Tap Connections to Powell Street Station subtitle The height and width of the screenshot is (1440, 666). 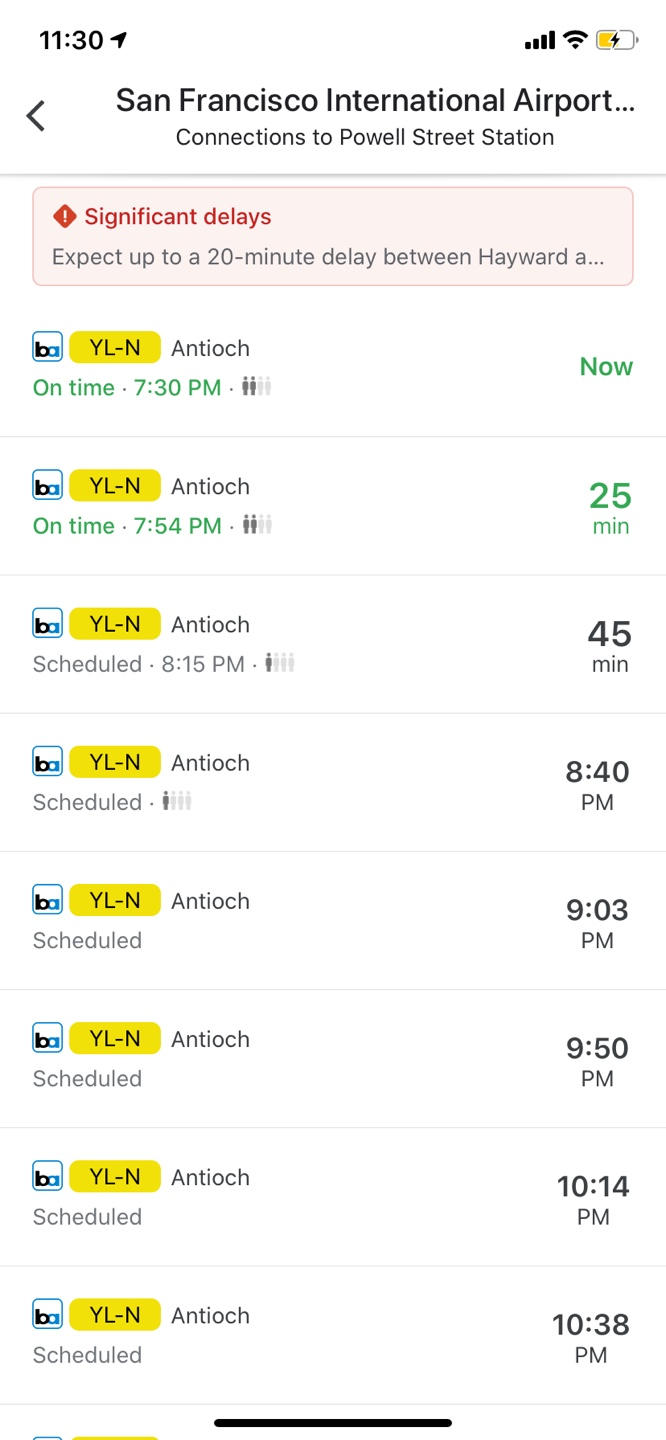(x=365, y=138)
